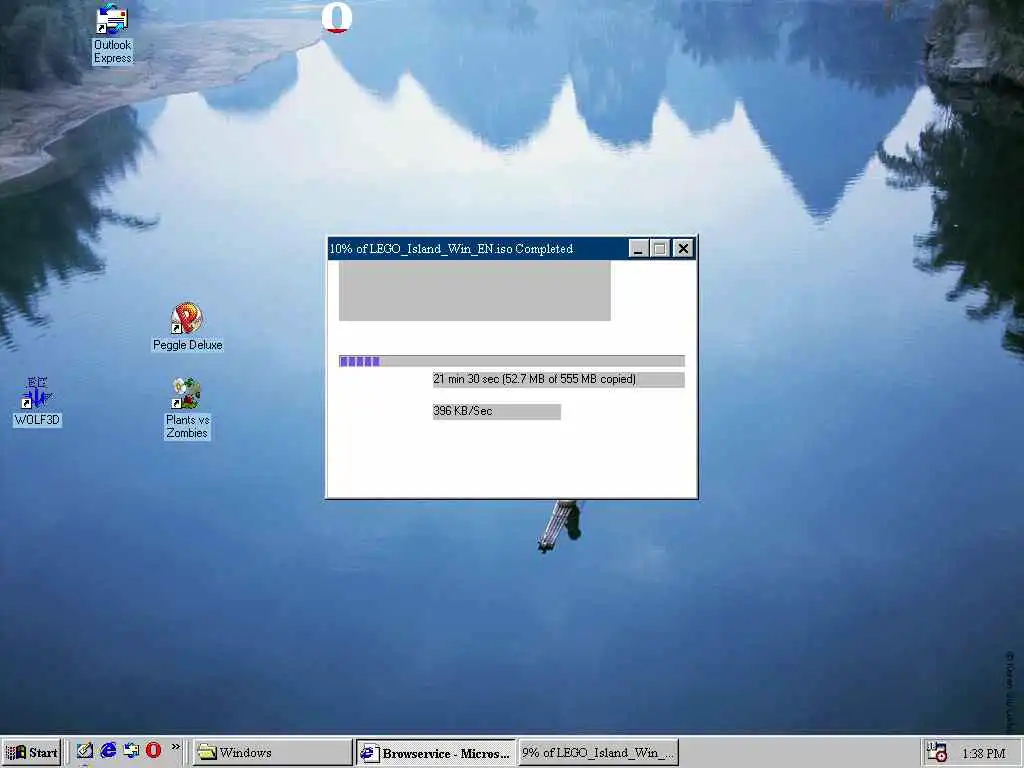Switch to Browservice taskbar button
The image size is (1024, 768).
click(x=436, y=752)
